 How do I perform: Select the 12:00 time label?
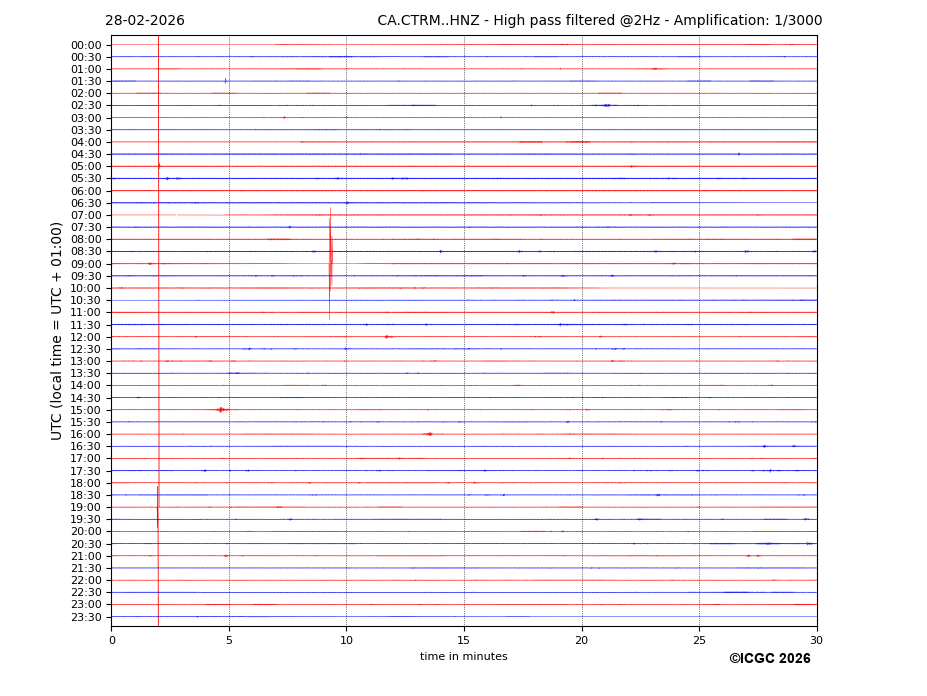86,337
